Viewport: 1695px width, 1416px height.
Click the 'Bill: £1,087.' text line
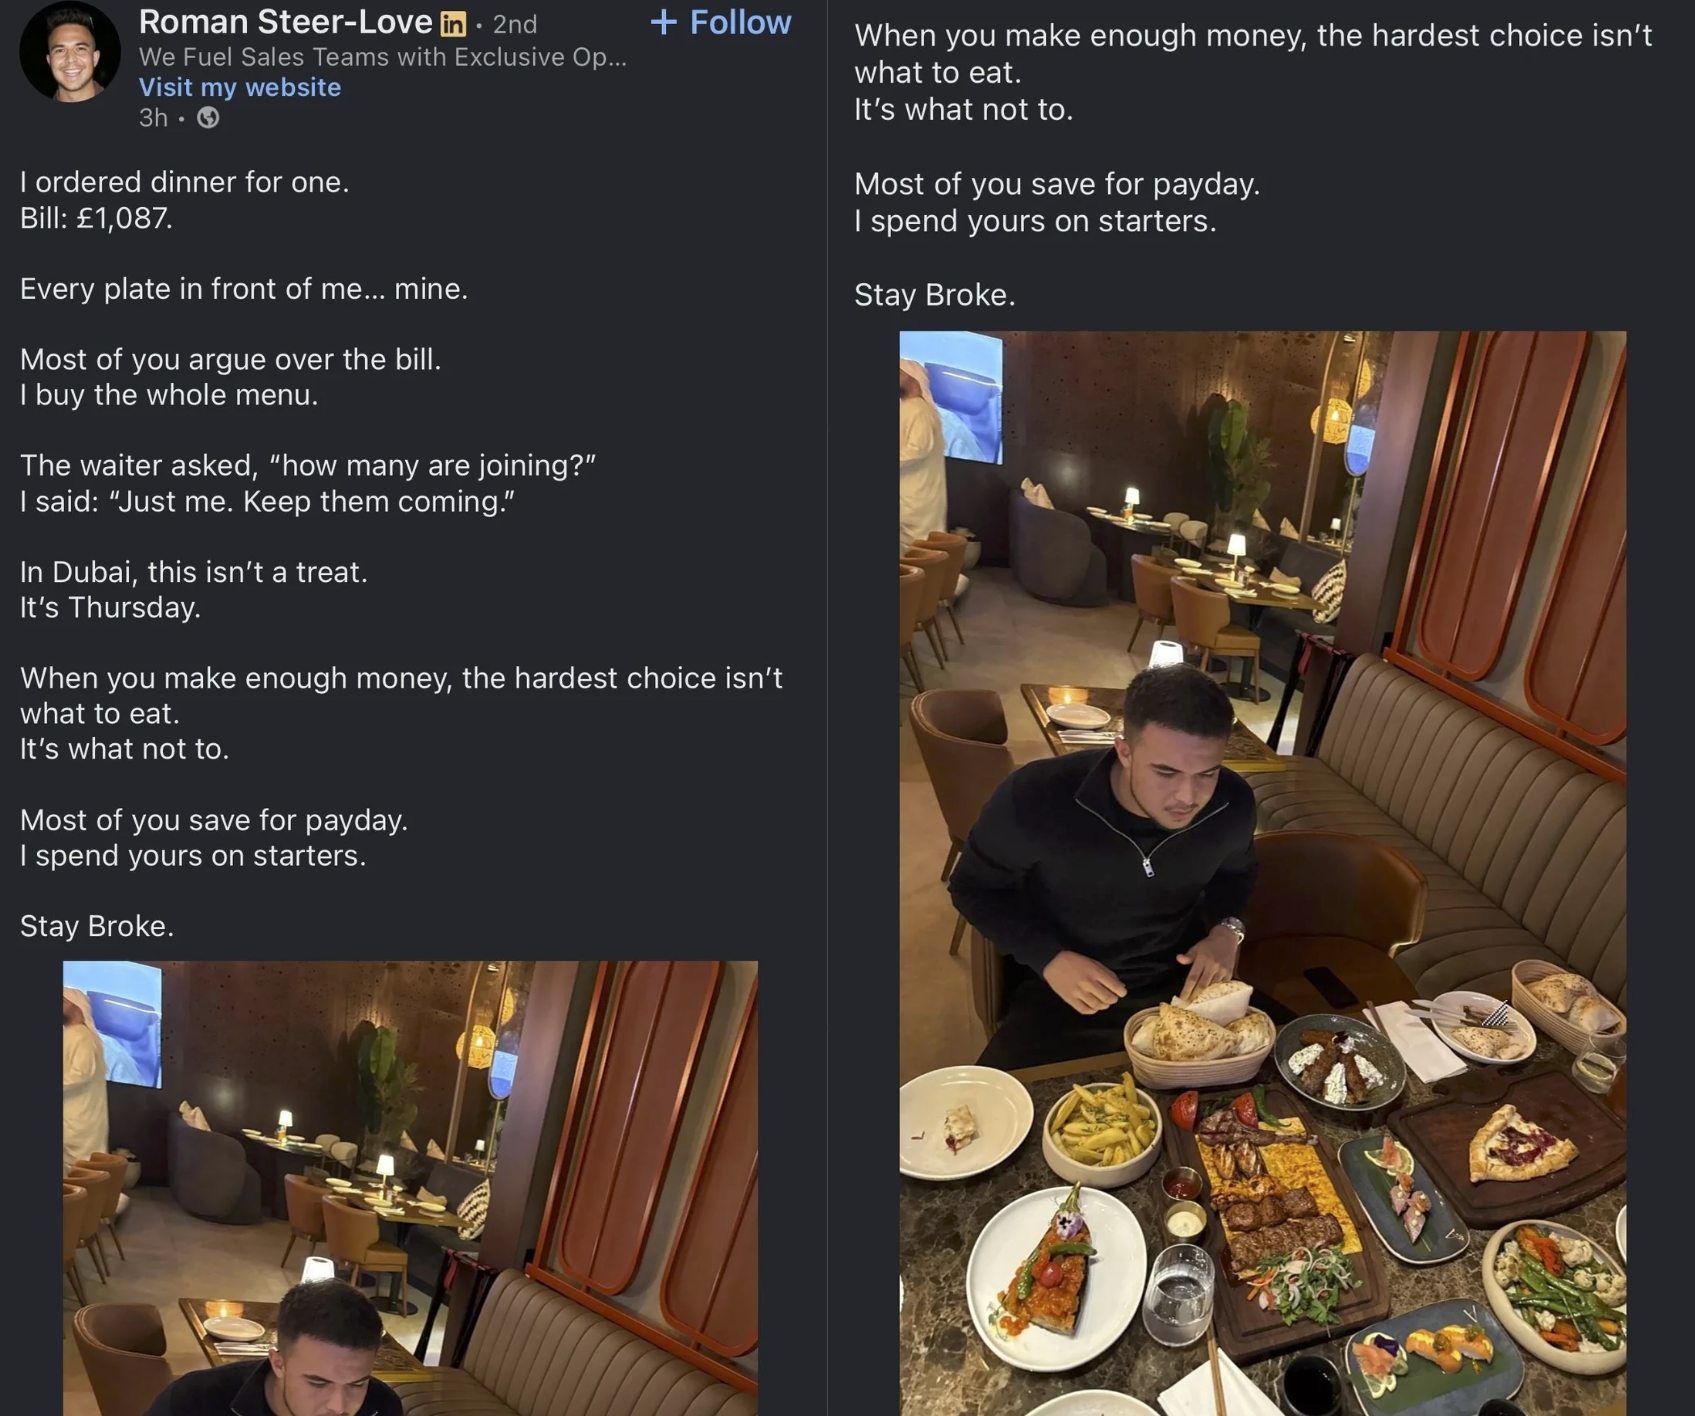pyautogui.click(x=96, y=218)
